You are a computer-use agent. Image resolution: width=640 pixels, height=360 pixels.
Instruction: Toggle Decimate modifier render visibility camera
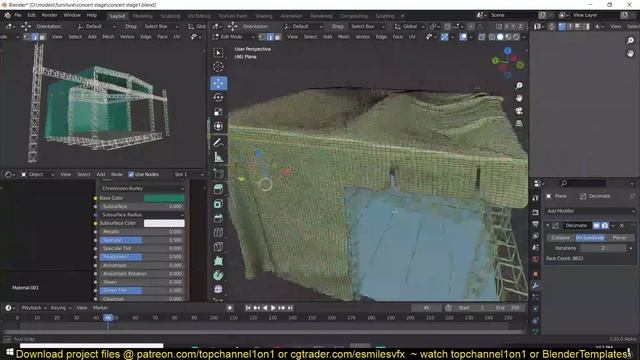pyautogui.click(x=604, y=225)
